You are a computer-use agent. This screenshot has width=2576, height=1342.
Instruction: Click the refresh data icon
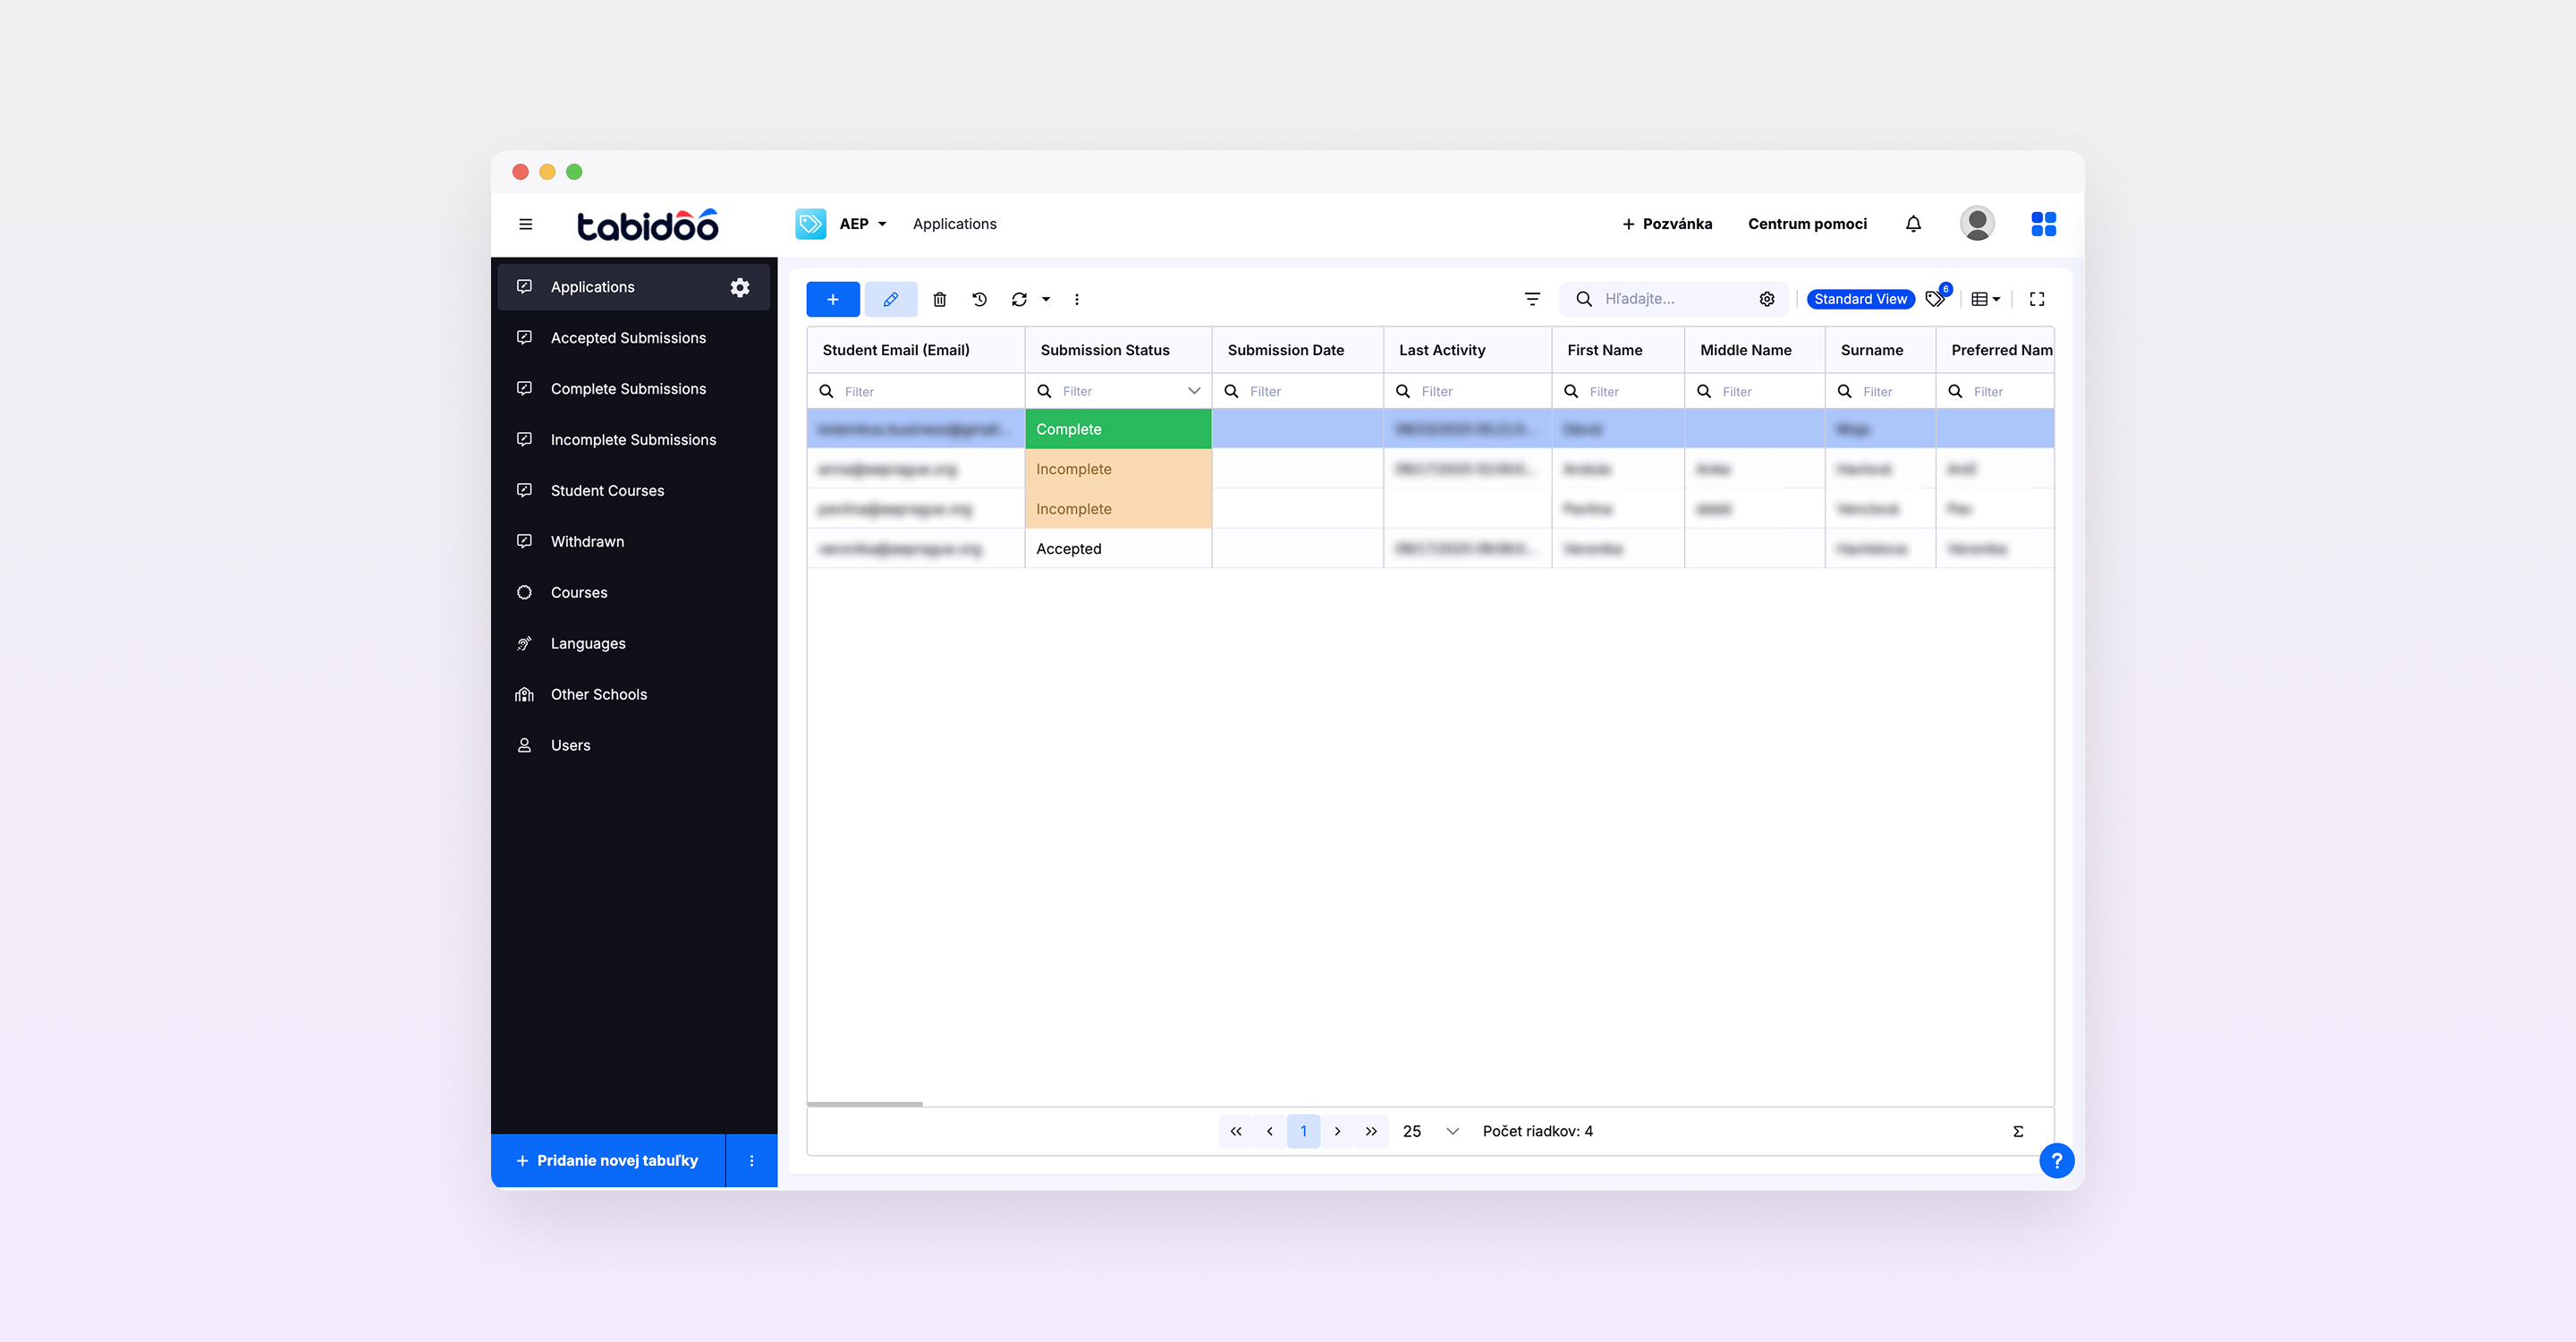[x=1019, y=299]
